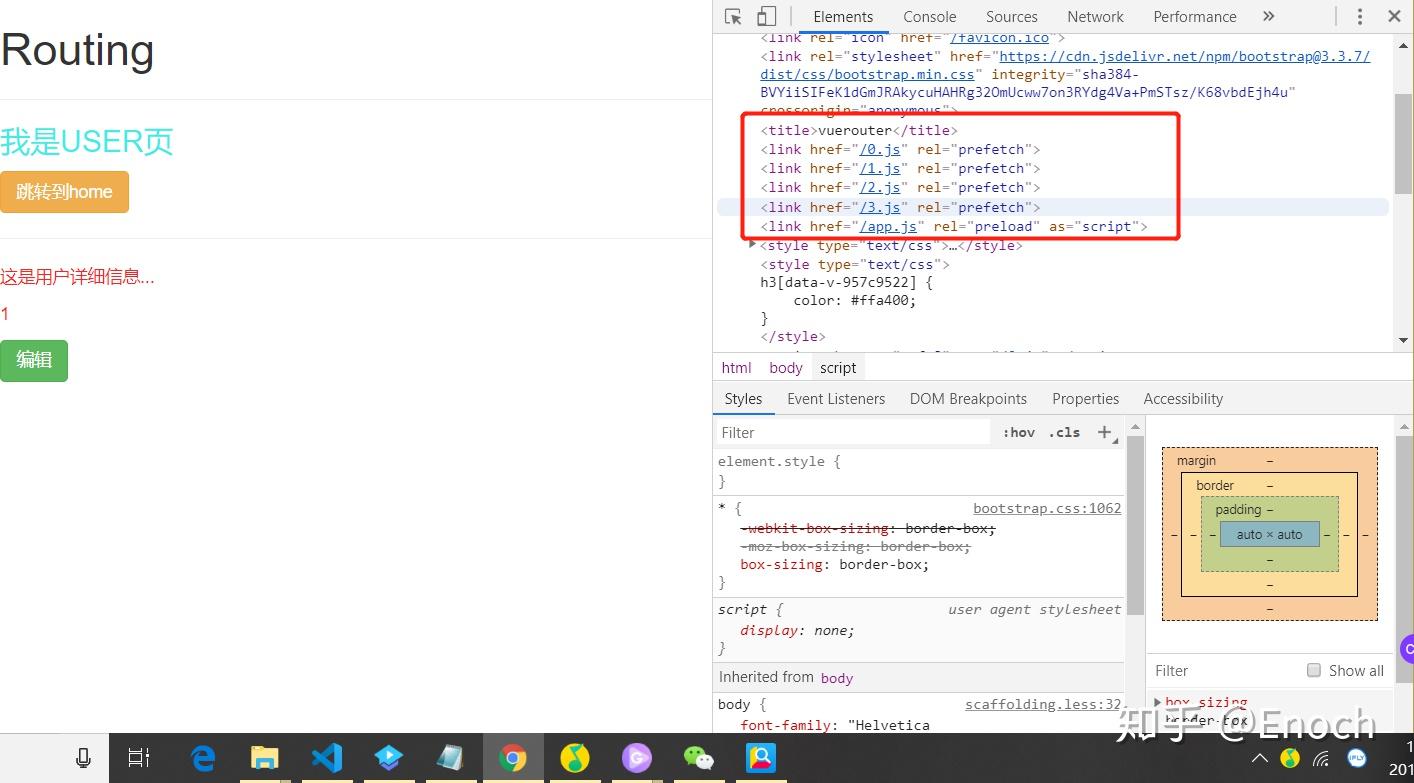Open WeChat from the taskbar

(x=698, y=759)
